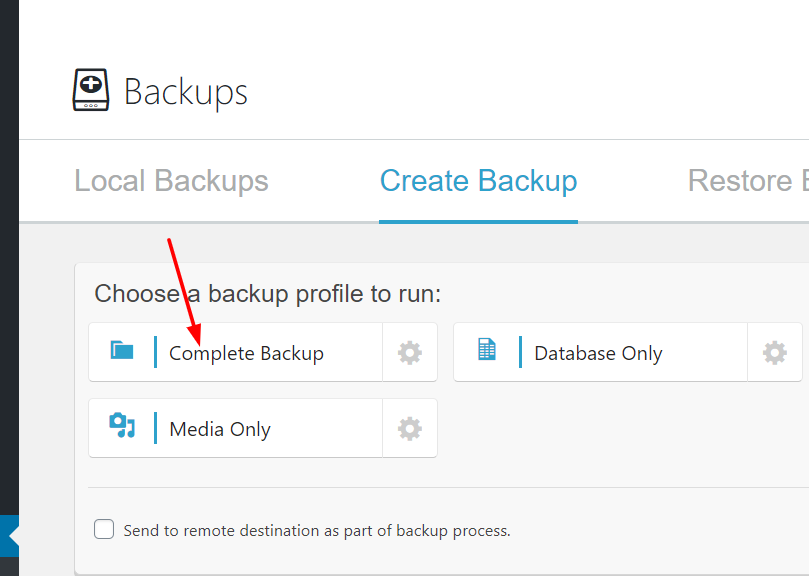The height and width of the screenshot is (576, 809).
Task: Open settings gear for Complete Backup profile
Action: [x=410, y=353]
